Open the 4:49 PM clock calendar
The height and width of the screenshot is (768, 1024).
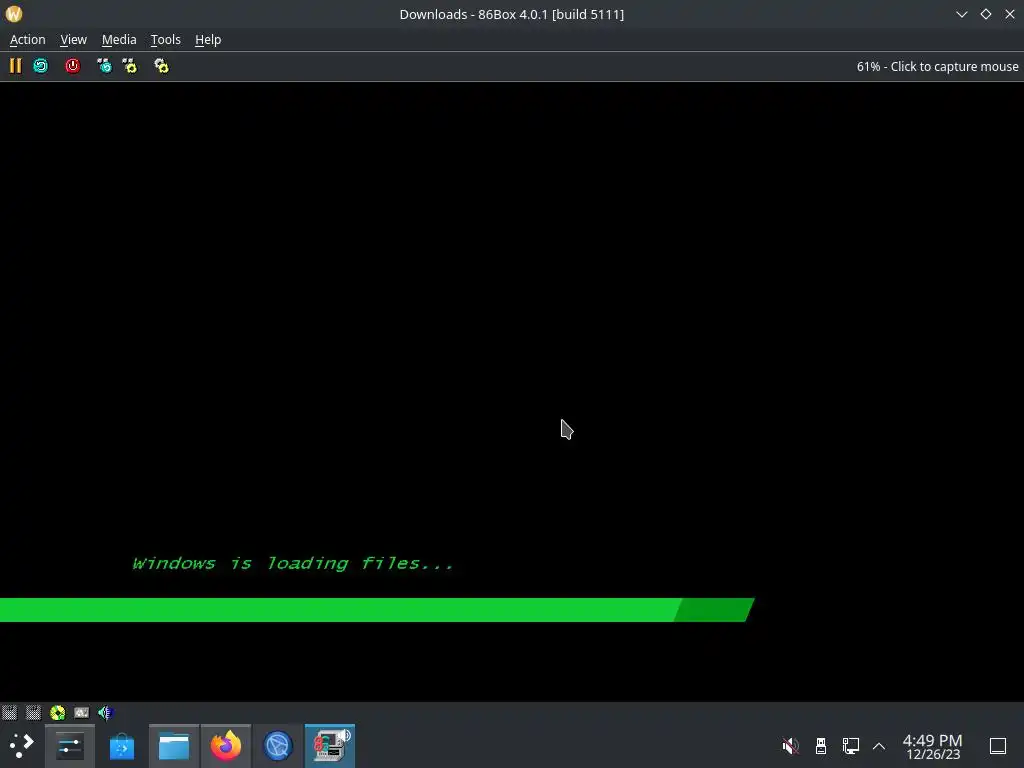pos(933,746)
